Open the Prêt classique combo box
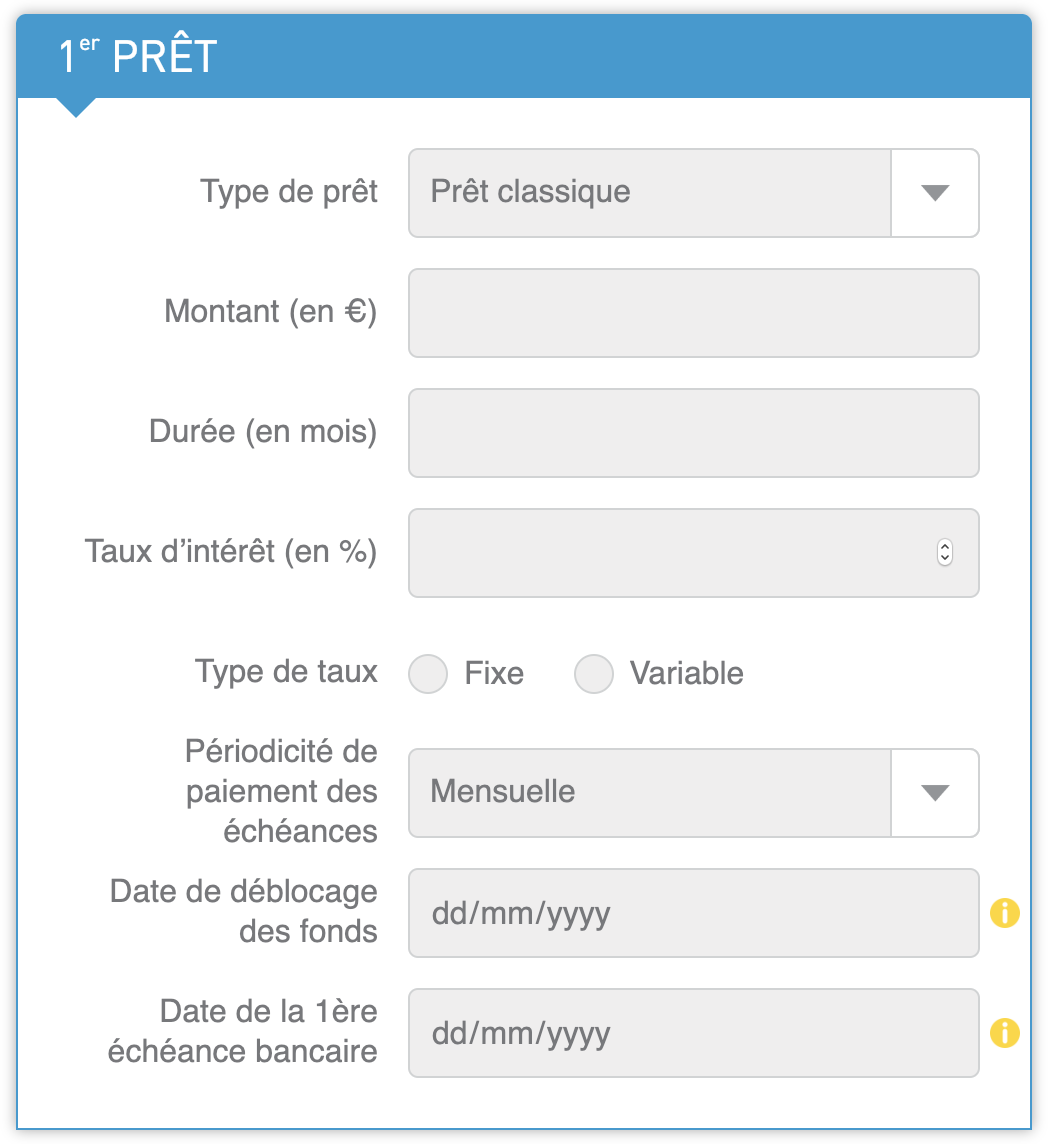 [x=694, y=193]
